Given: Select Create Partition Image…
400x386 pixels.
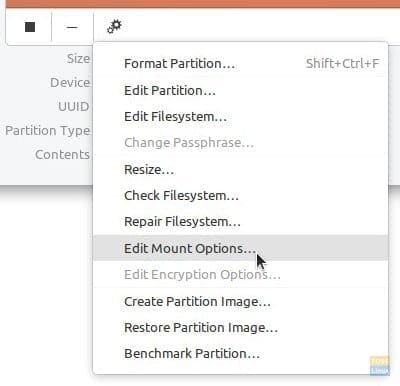Looking at the screenshot, I should pyautogui.click(x=241, y=301).
